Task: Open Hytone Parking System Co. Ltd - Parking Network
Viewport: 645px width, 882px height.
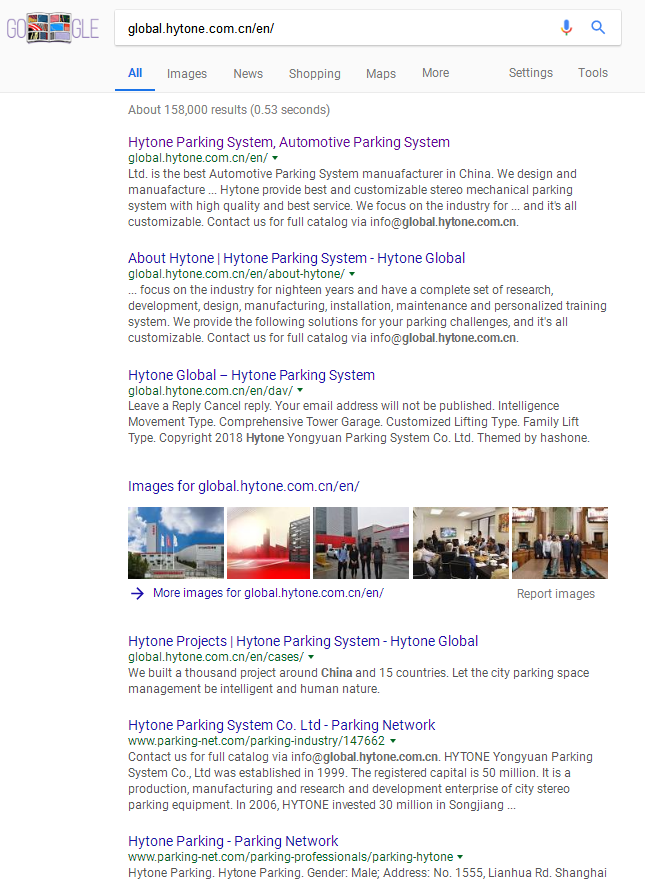Action: point(281,725)
